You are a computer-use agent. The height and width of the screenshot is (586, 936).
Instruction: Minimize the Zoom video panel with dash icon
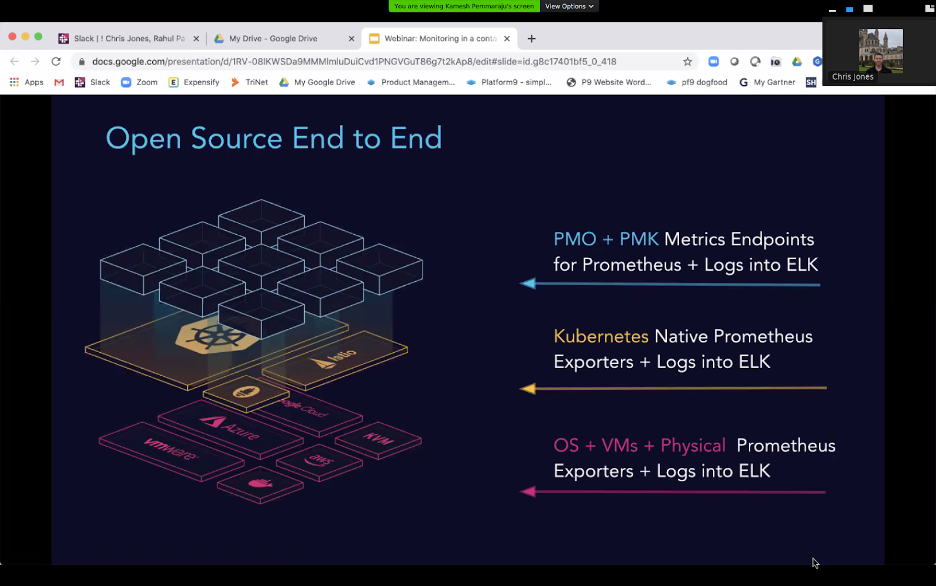point(832,10)
